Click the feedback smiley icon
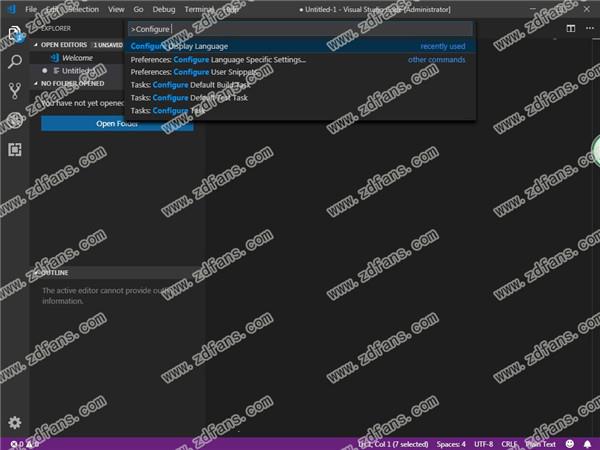 (x=570, y=444)
